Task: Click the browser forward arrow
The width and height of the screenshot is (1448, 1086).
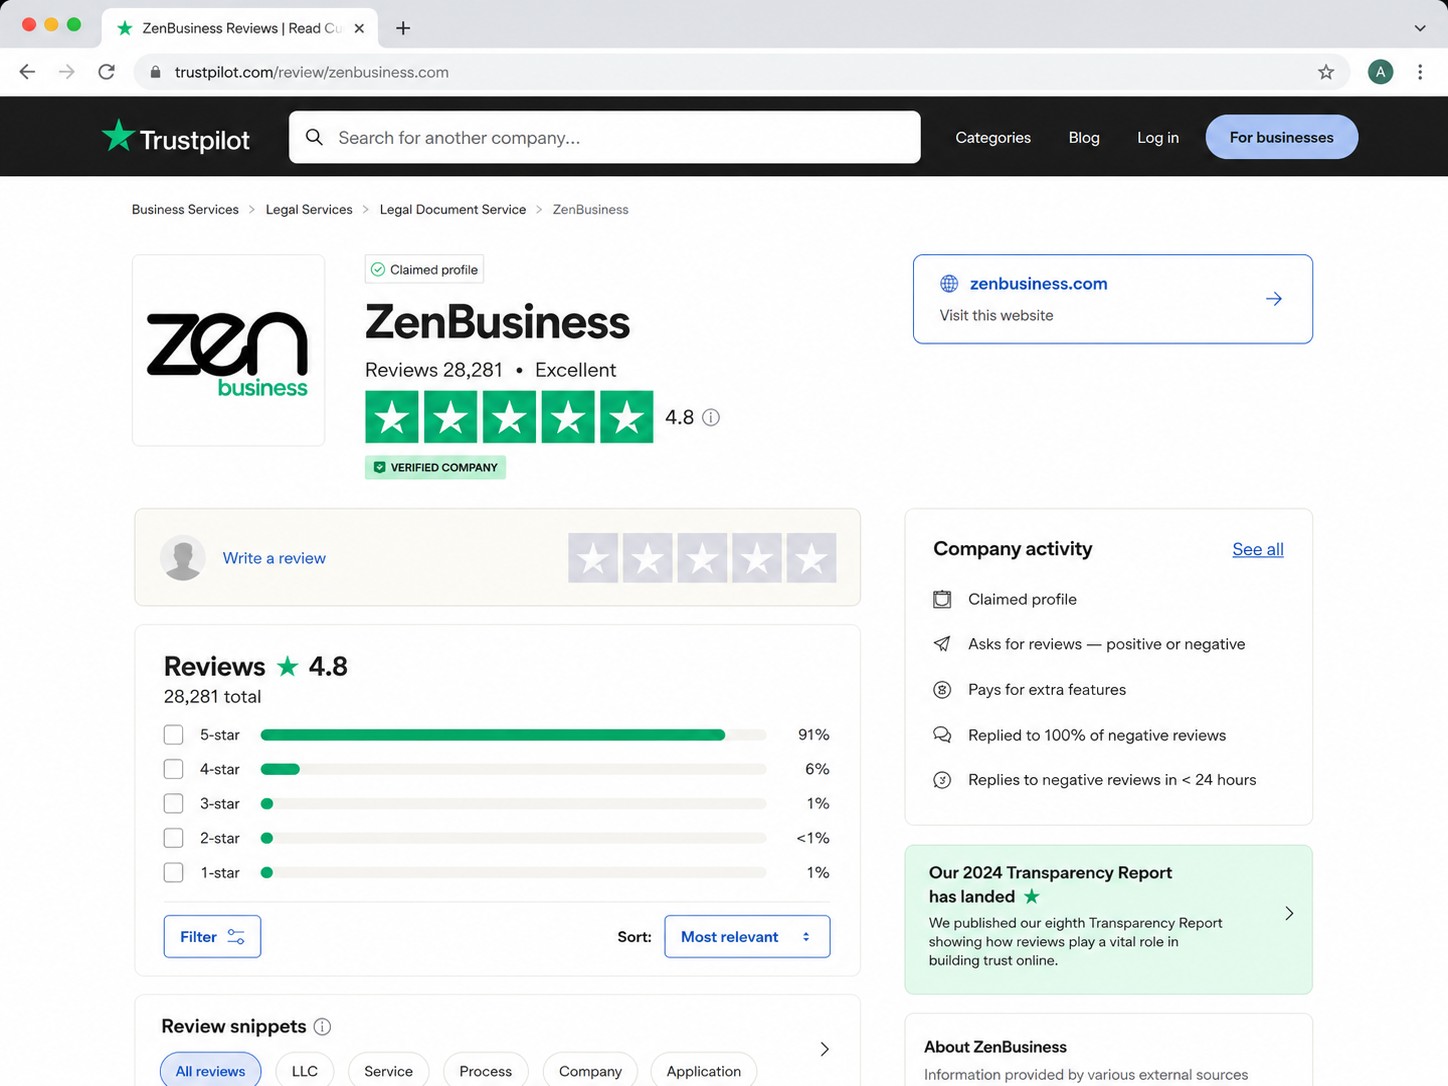Action: 66,72
